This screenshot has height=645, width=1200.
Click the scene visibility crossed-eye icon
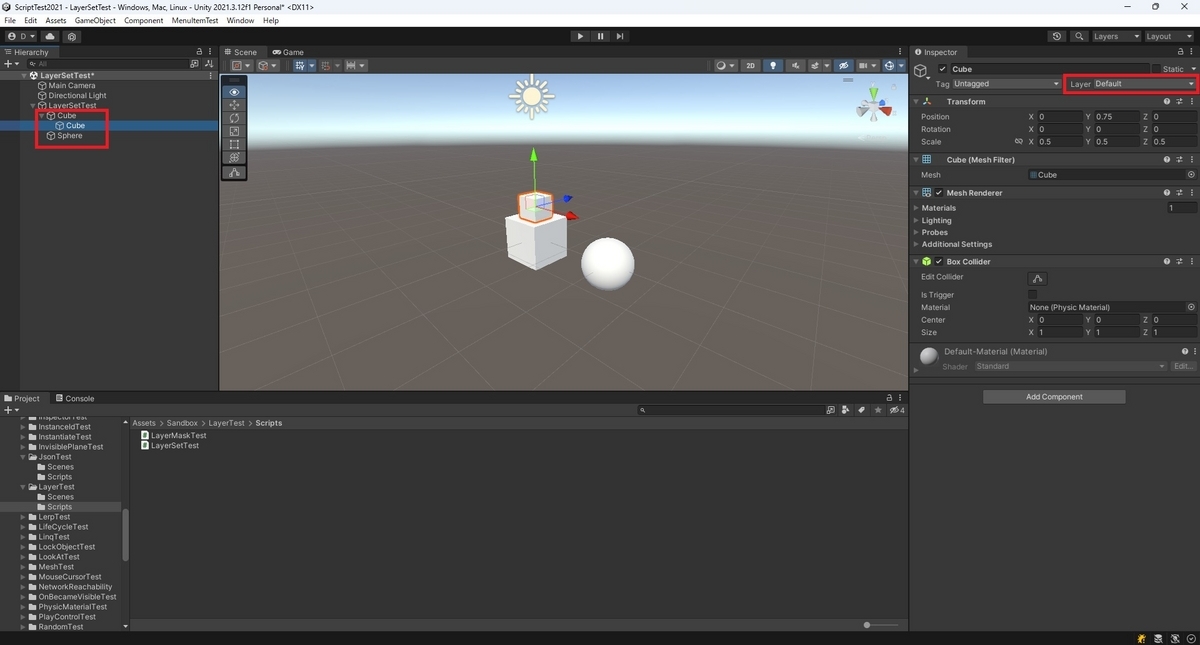tap(843, 65)
